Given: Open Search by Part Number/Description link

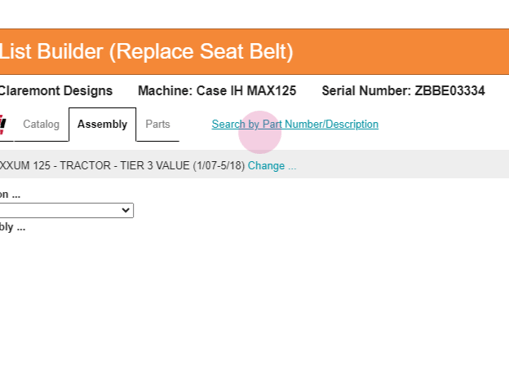Looking at the screenshot, I should click(295, 124).
